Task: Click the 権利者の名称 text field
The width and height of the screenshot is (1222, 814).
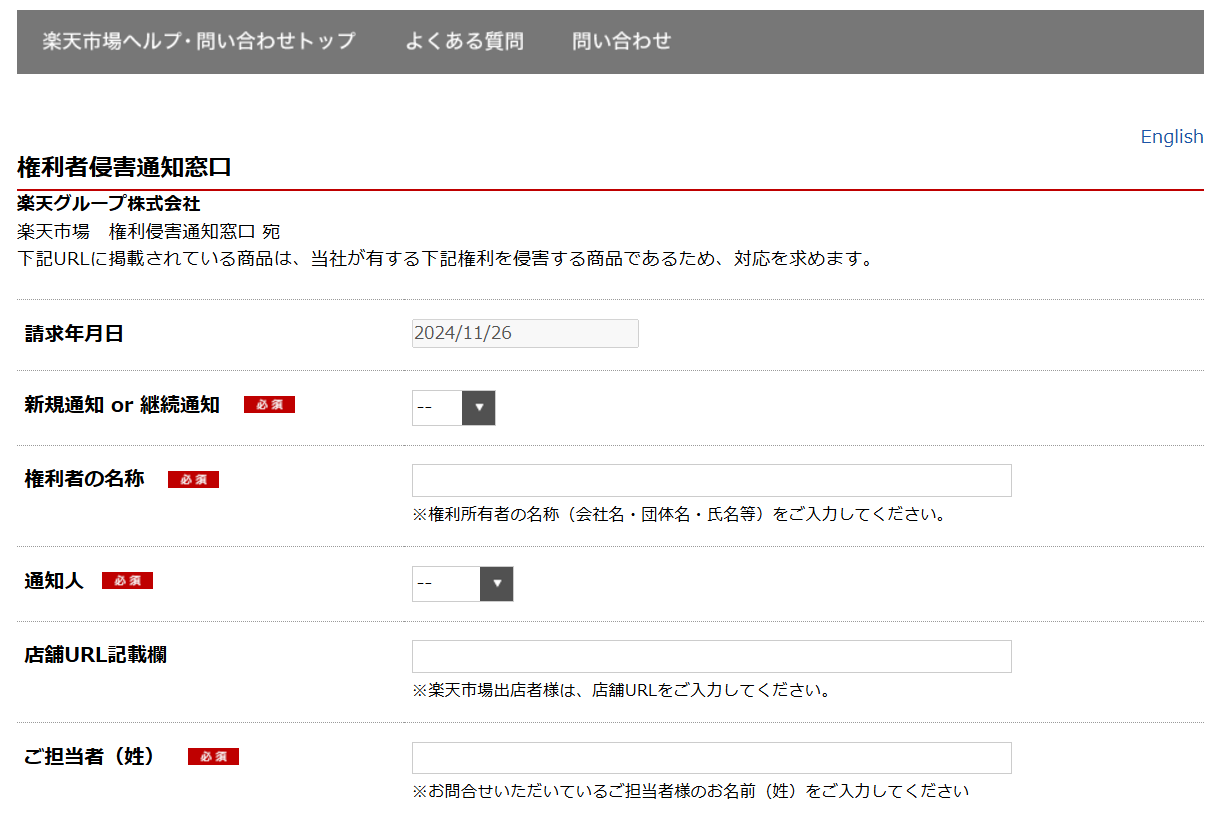Action: [711, 480]
